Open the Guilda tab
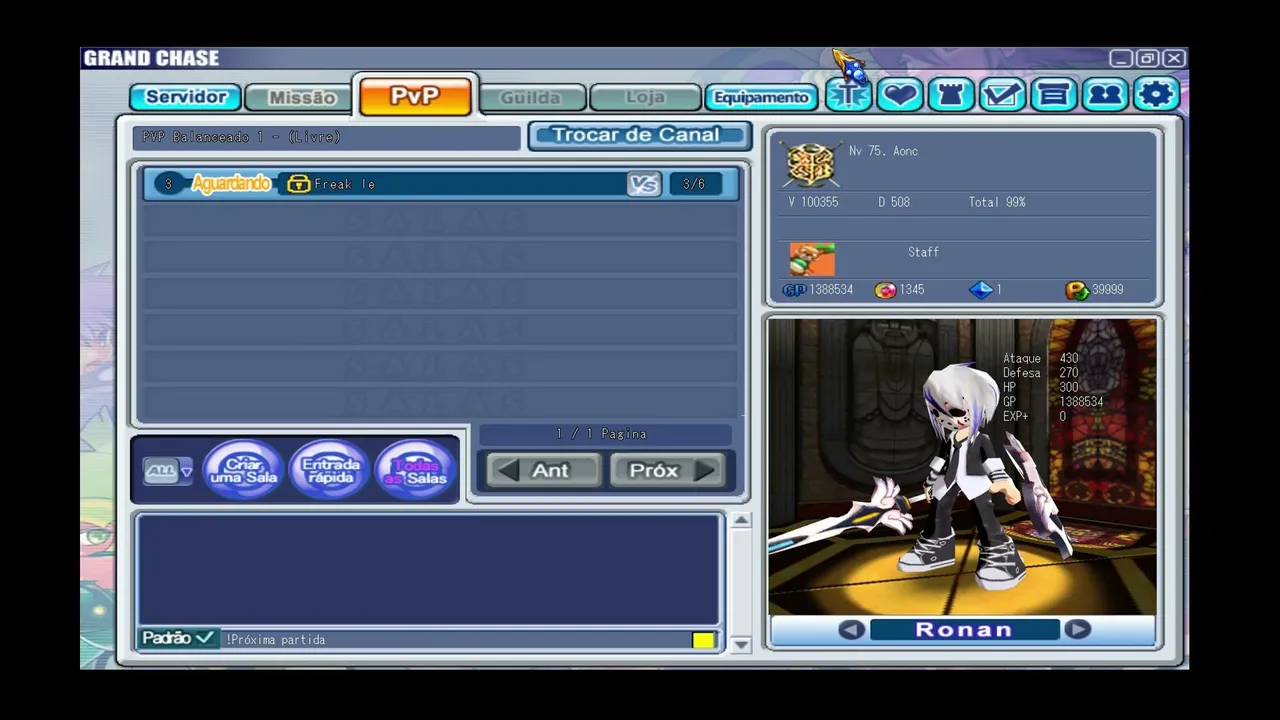 coord(531,98)
